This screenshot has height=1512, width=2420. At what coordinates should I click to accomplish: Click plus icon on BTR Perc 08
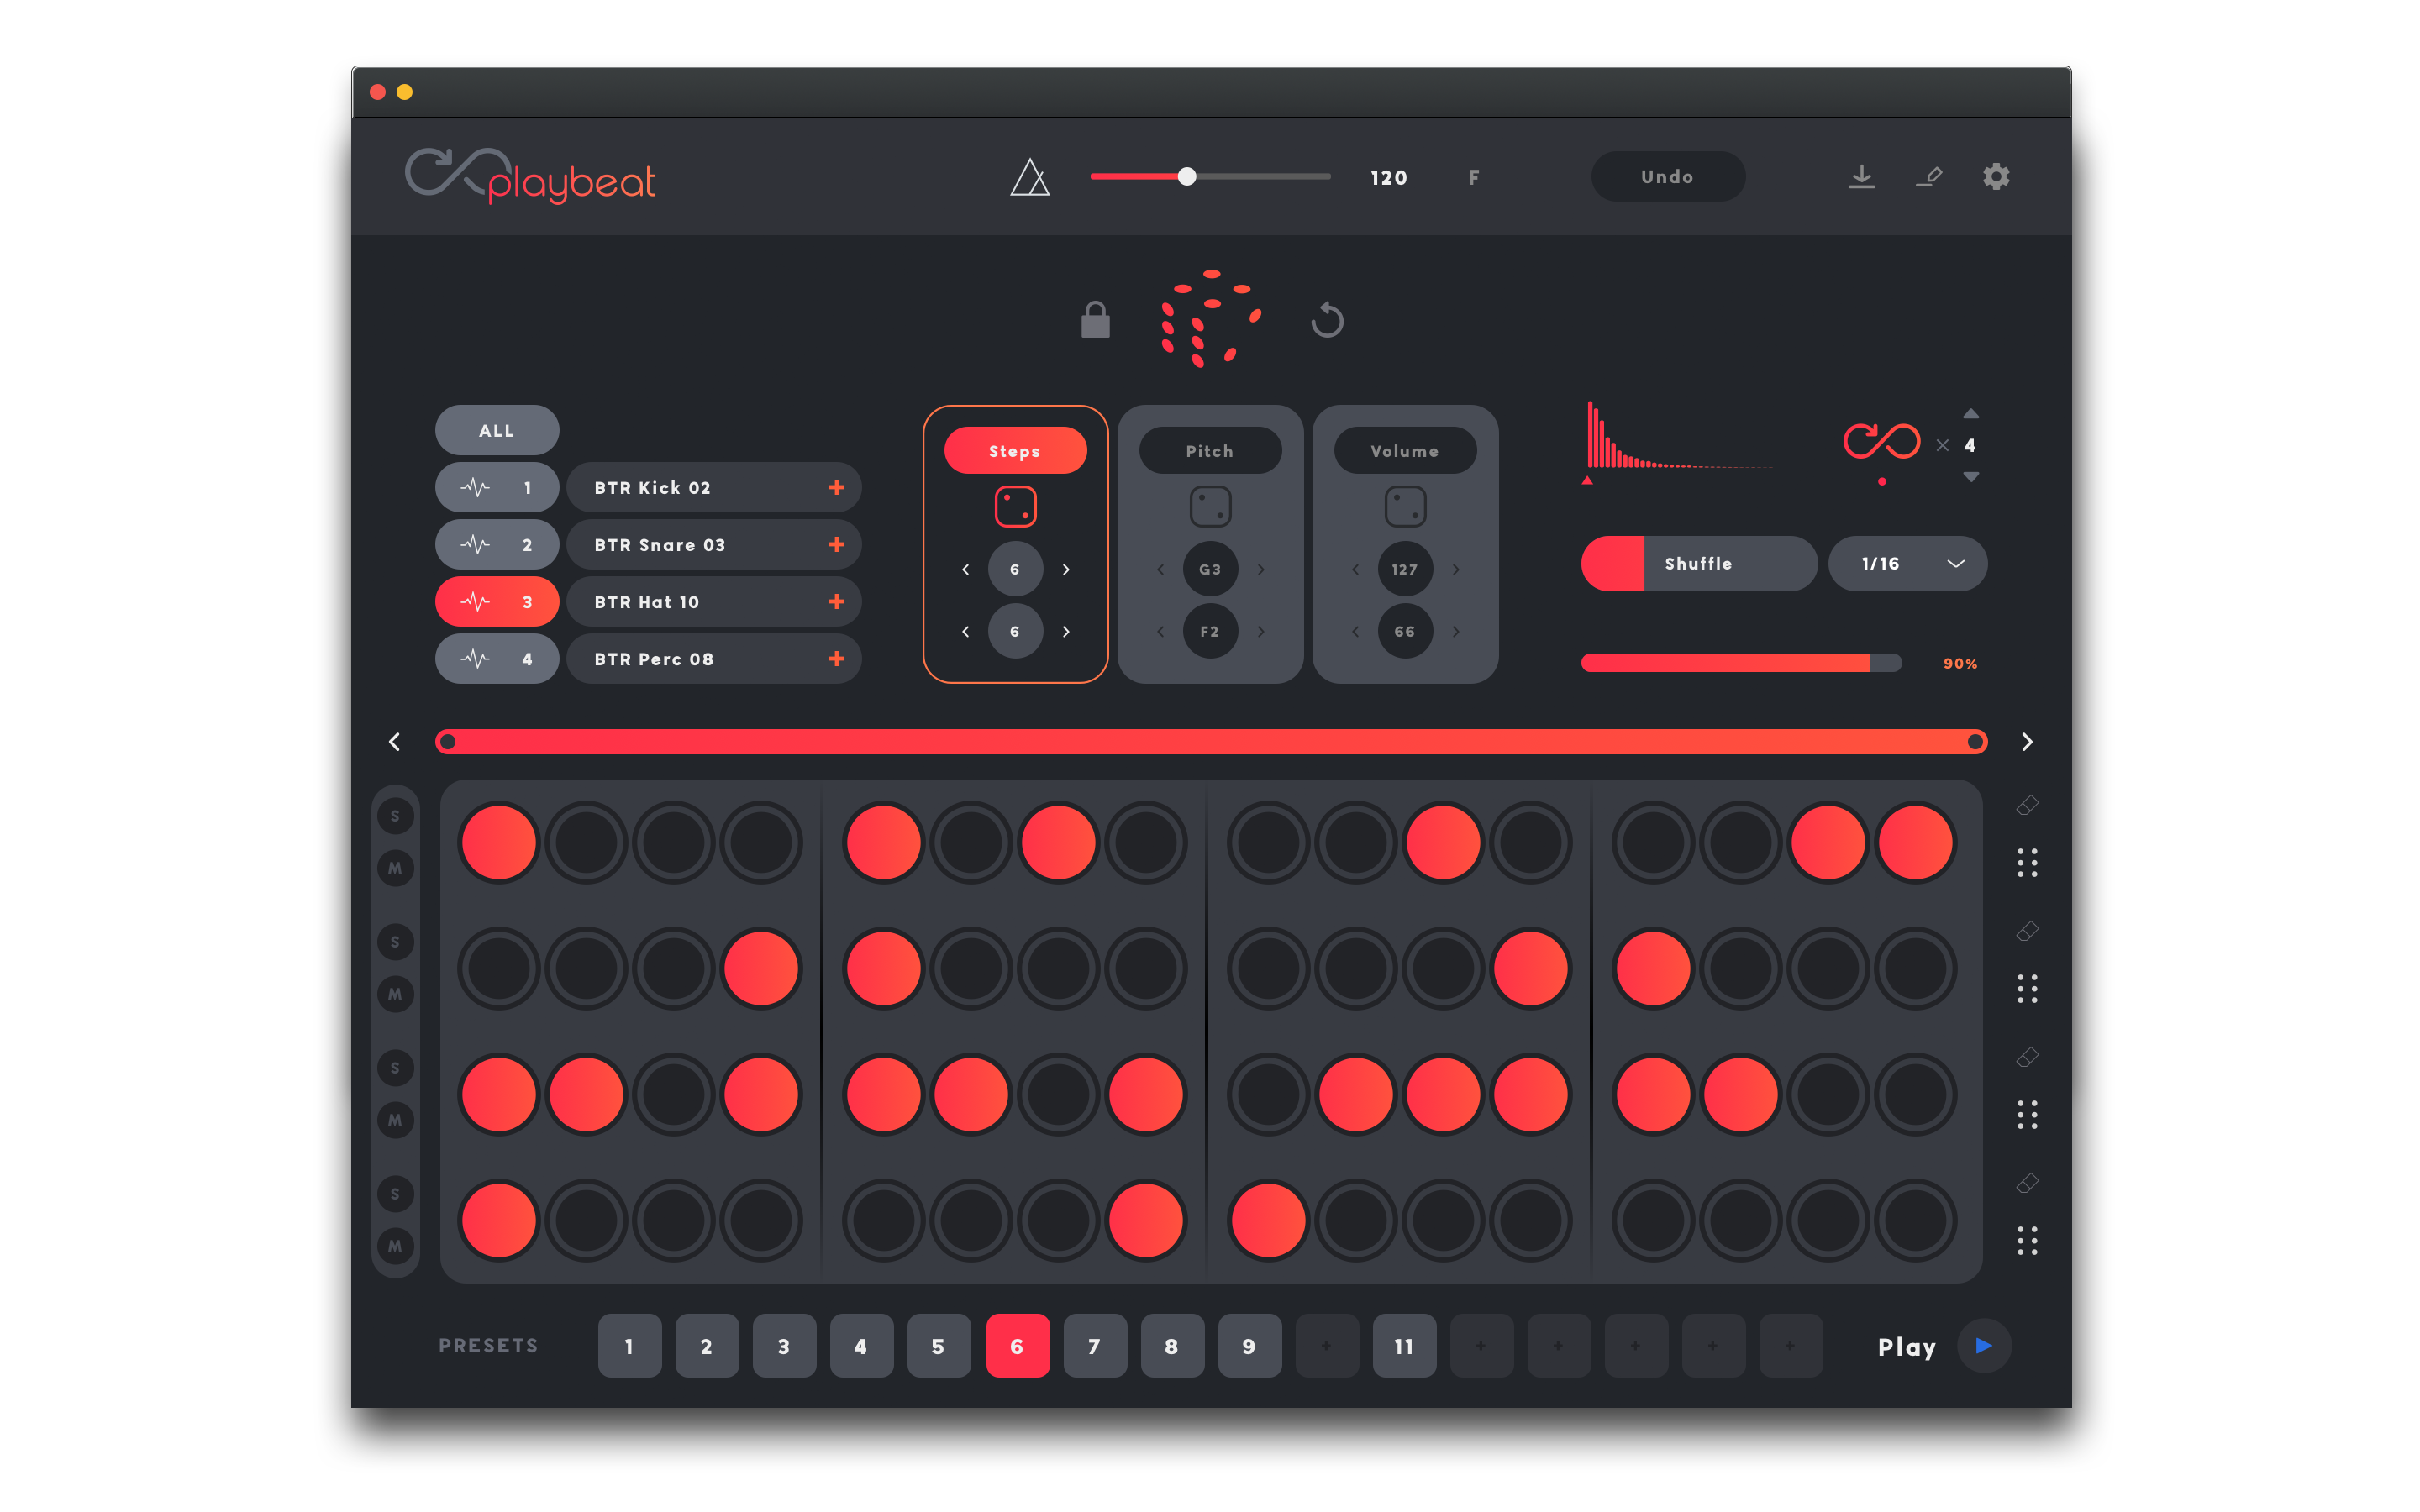coord(837,658)
